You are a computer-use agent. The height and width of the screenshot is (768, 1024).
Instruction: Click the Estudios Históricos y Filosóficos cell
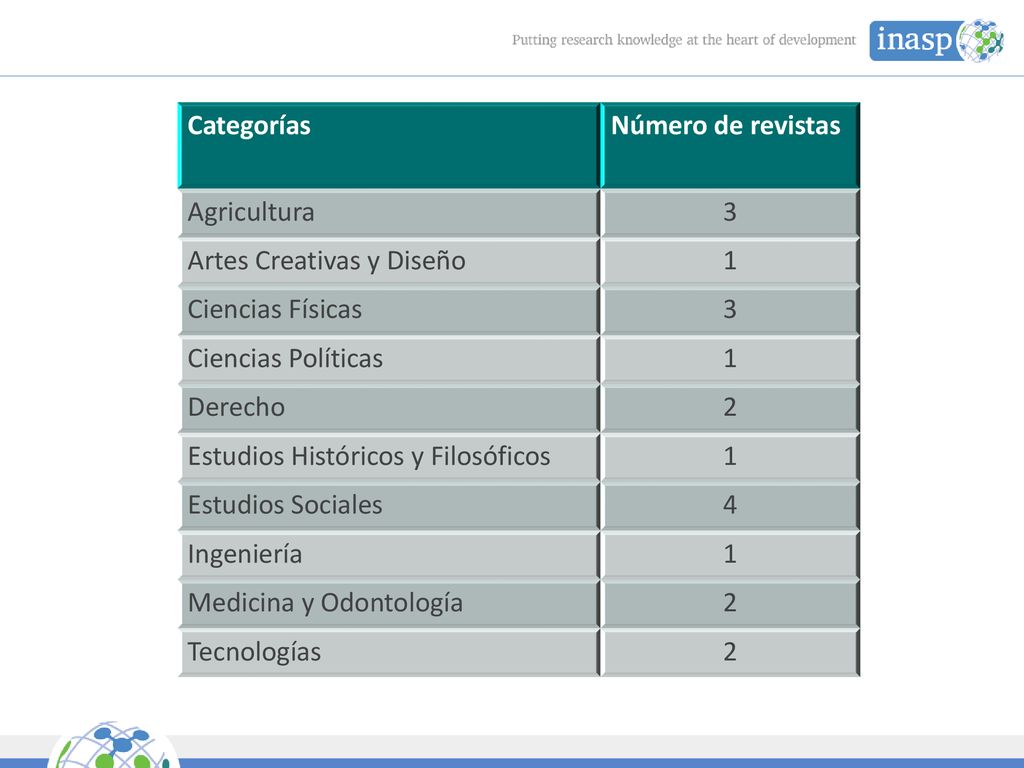point(389,456)
